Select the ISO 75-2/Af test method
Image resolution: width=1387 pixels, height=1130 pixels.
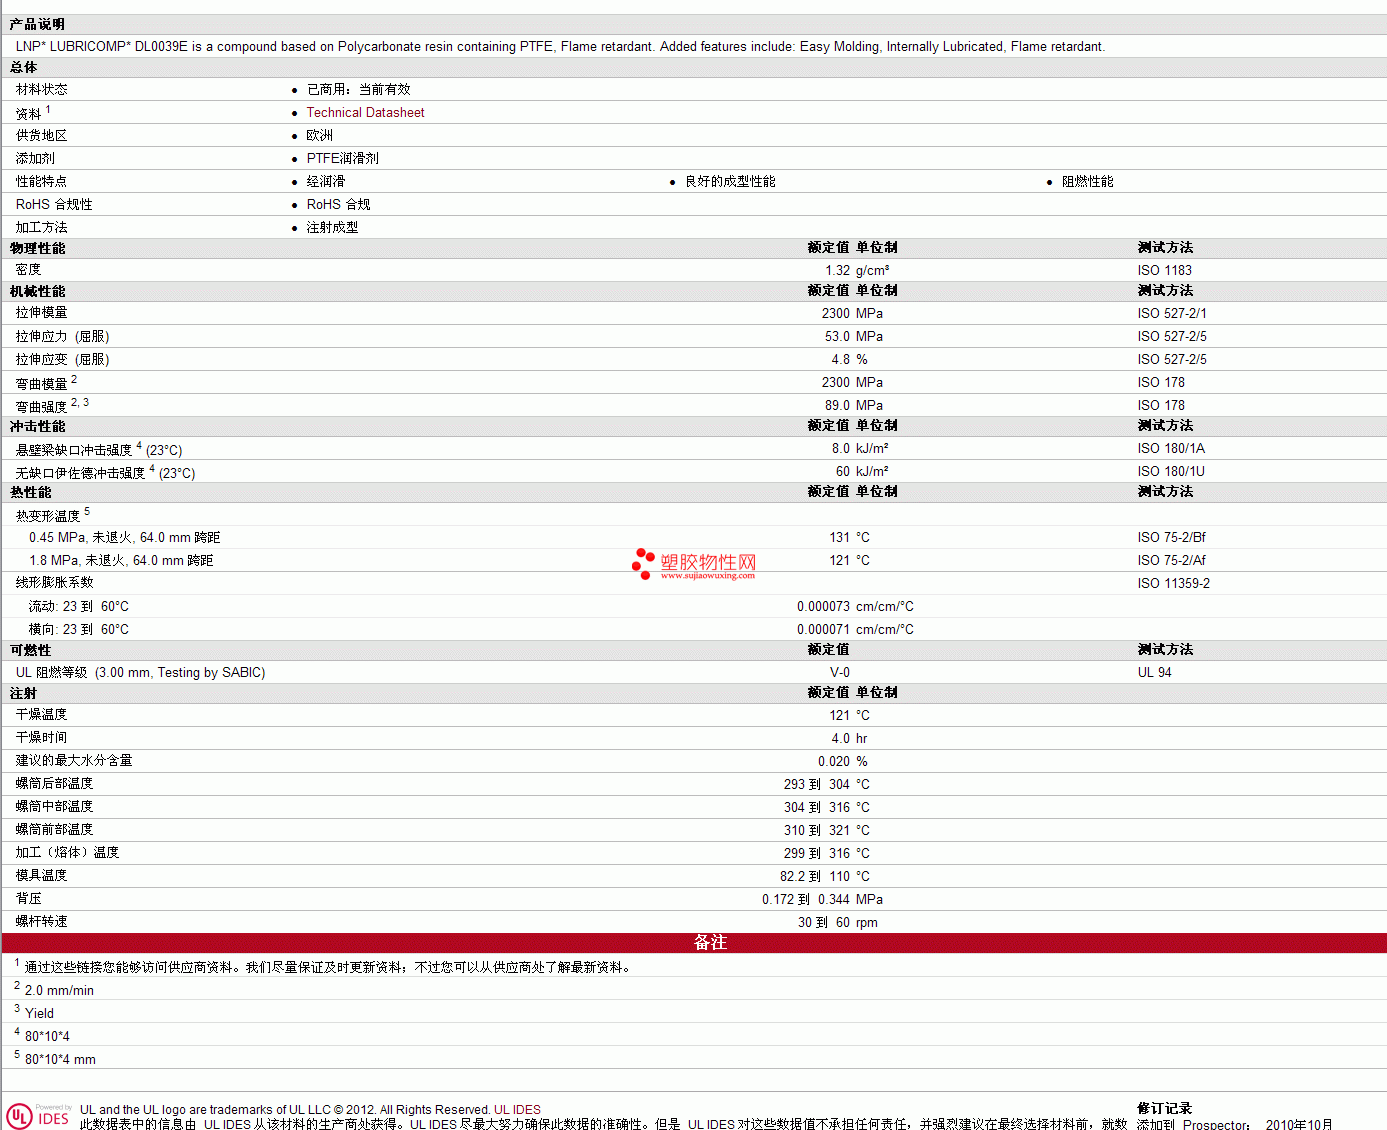[1172, 561]
